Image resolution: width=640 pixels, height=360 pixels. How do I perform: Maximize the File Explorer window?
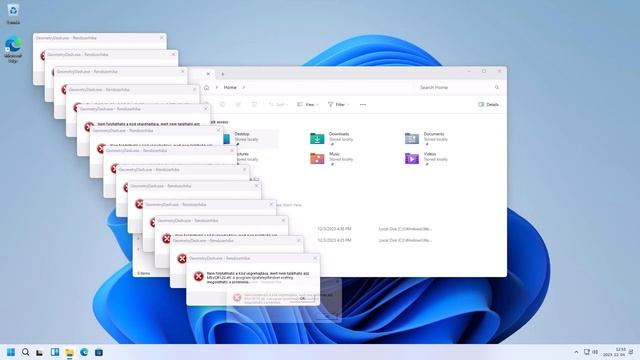(x=484, y=71)
